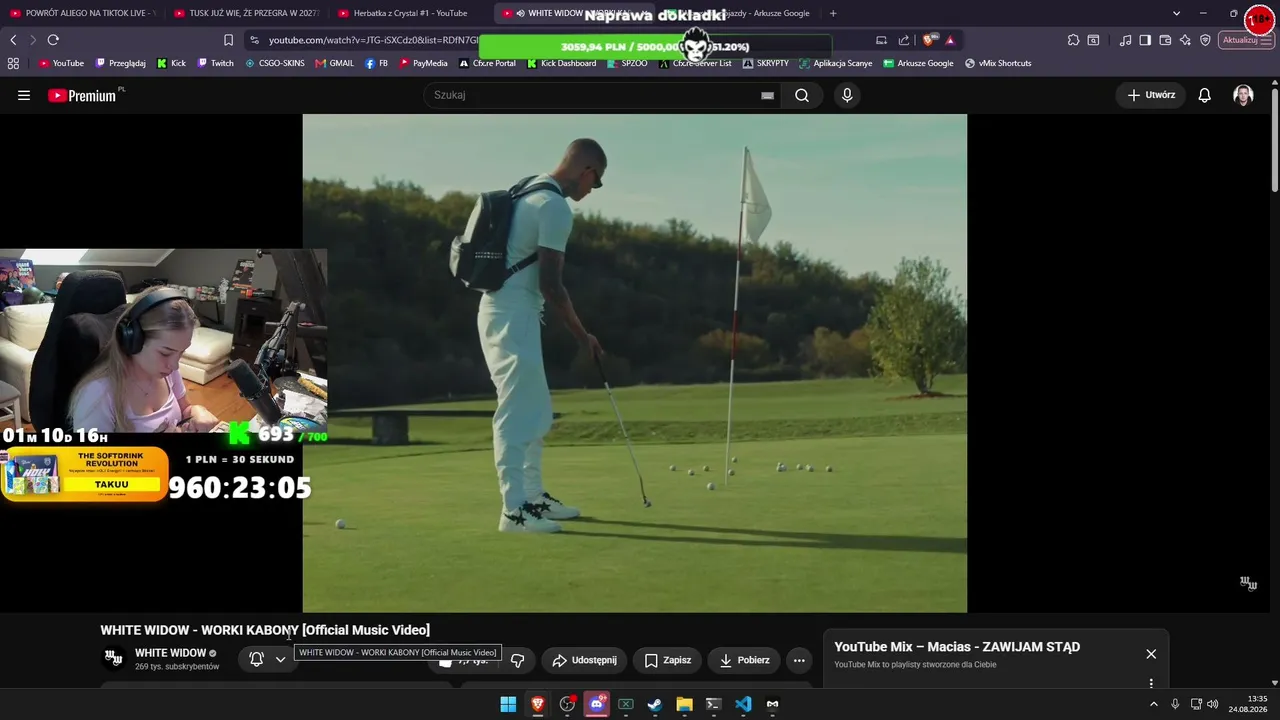Image resolution: width=1280 pixels, height=720 pixels.
Task: Open WHITE WIDOW channel avatar
Action: [113, 658]
